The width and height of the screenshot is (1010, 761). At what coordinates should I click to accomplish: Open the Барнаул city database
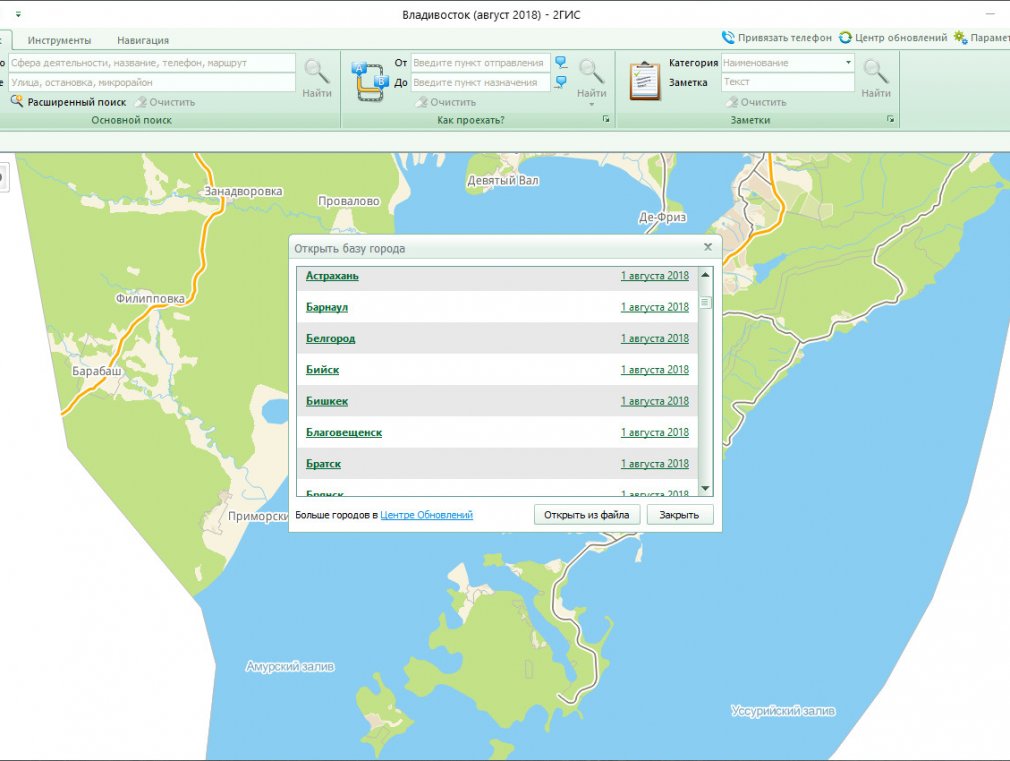click(x=327, y=307)
